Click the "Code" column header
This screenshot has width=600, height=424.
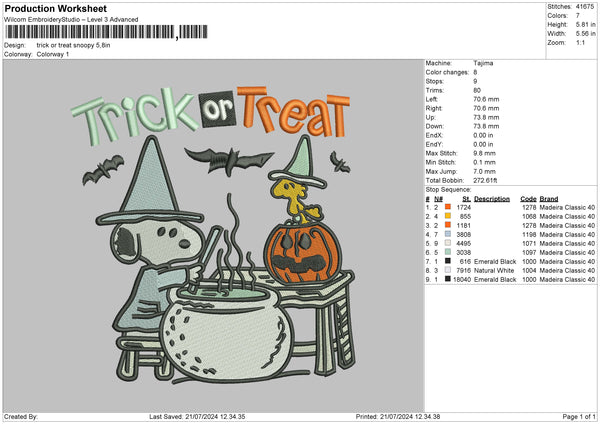528,199
